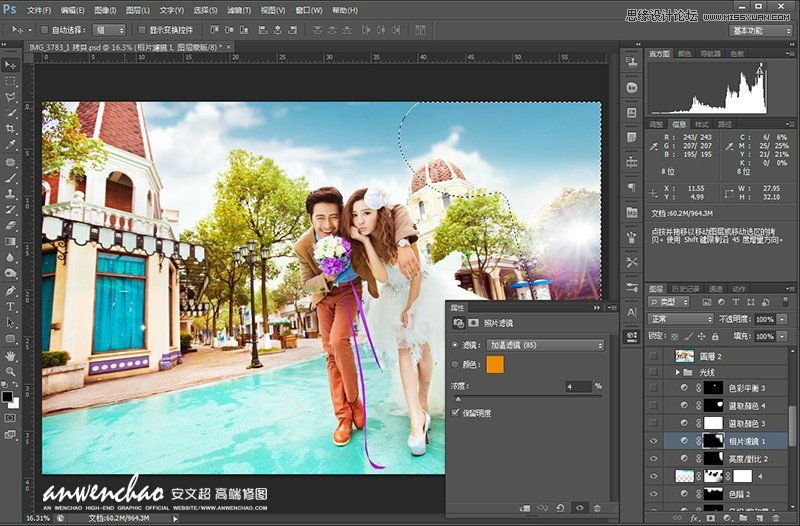Select the Brush tool
Screen dimensions: 800x526
[10, 178]
